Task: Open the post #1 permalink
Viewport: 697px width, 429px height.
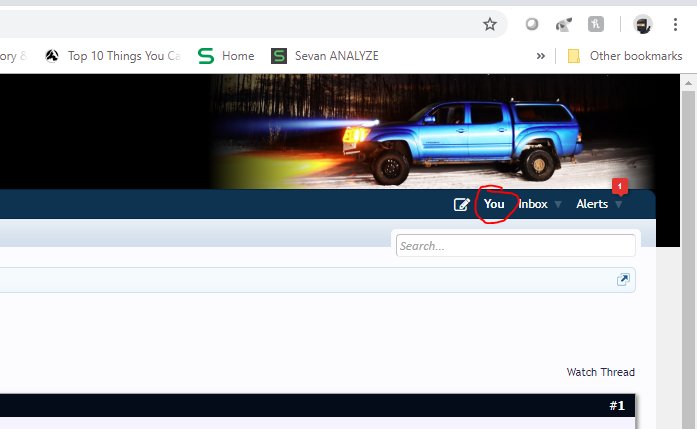Action: click(617, 405)
